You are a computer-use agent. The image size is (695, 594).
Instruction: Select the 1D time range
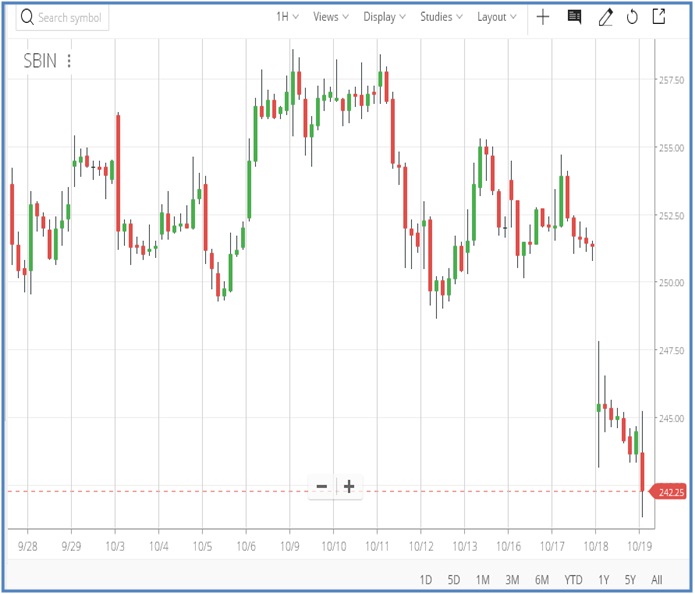pyautogui.click(x=425, y=580)
